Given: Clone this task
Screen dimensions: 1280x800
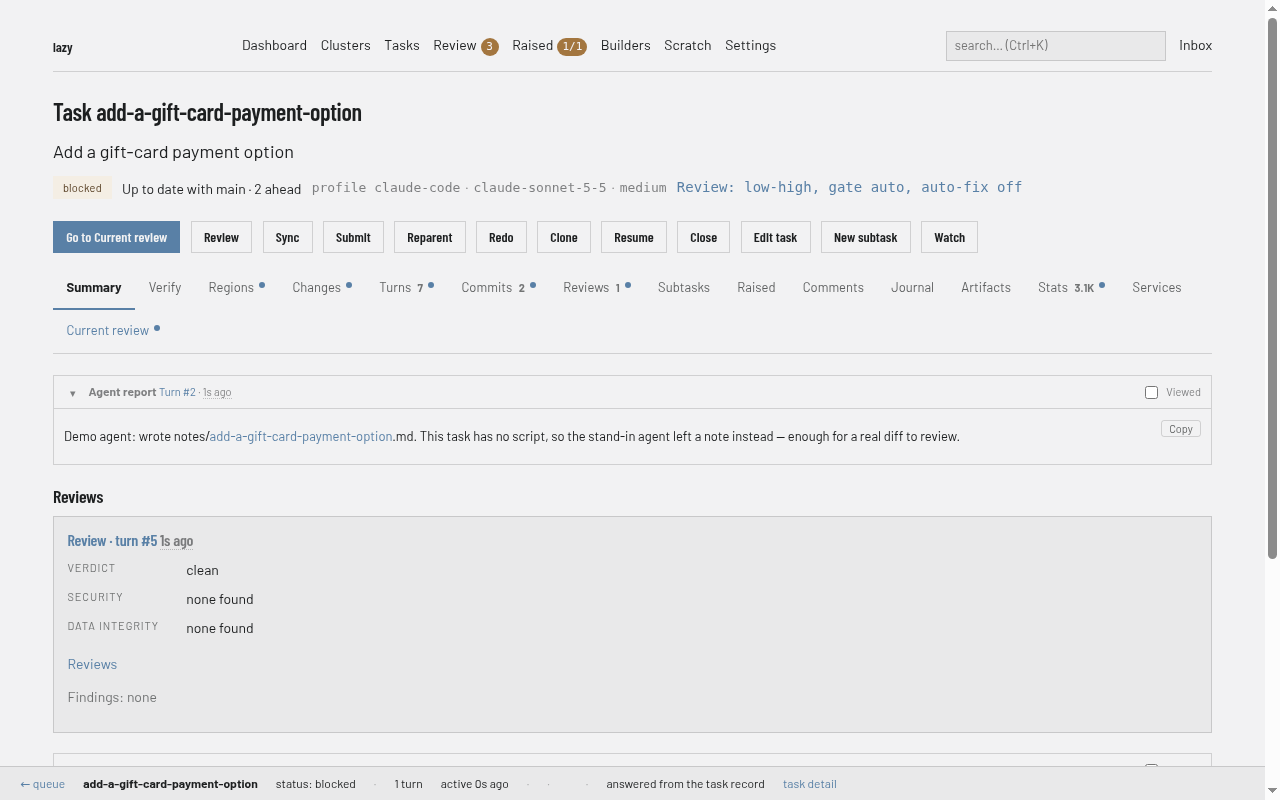Looking at the screenshot, I should coord(564,237).
